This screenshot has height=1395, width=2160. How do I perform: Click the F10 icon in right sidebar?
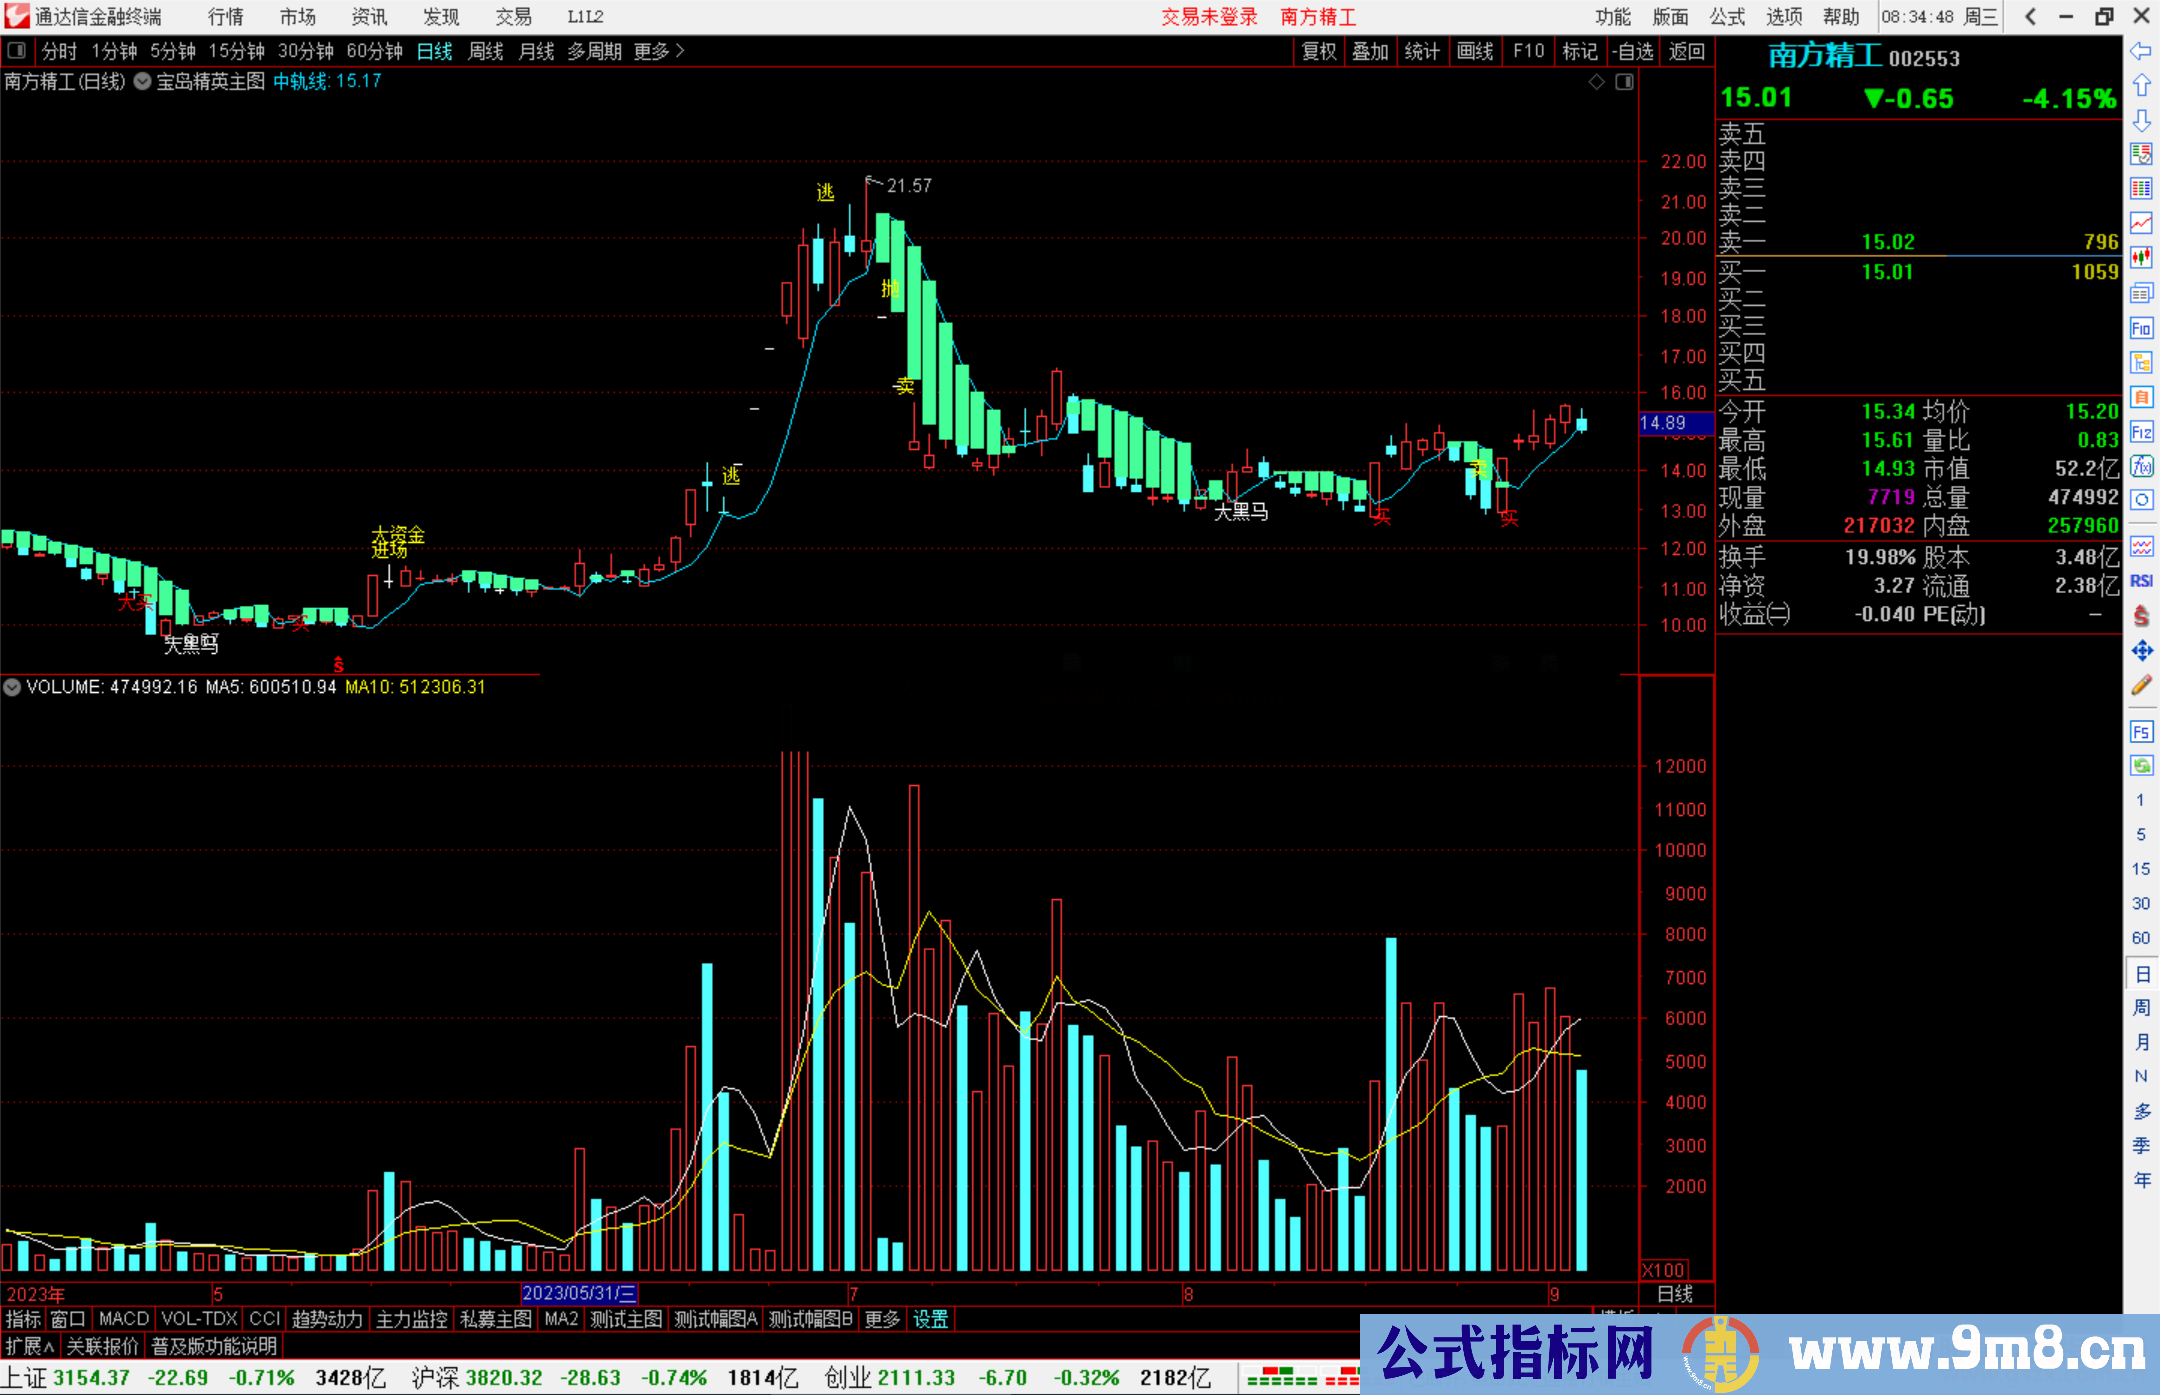point(2141,328)
